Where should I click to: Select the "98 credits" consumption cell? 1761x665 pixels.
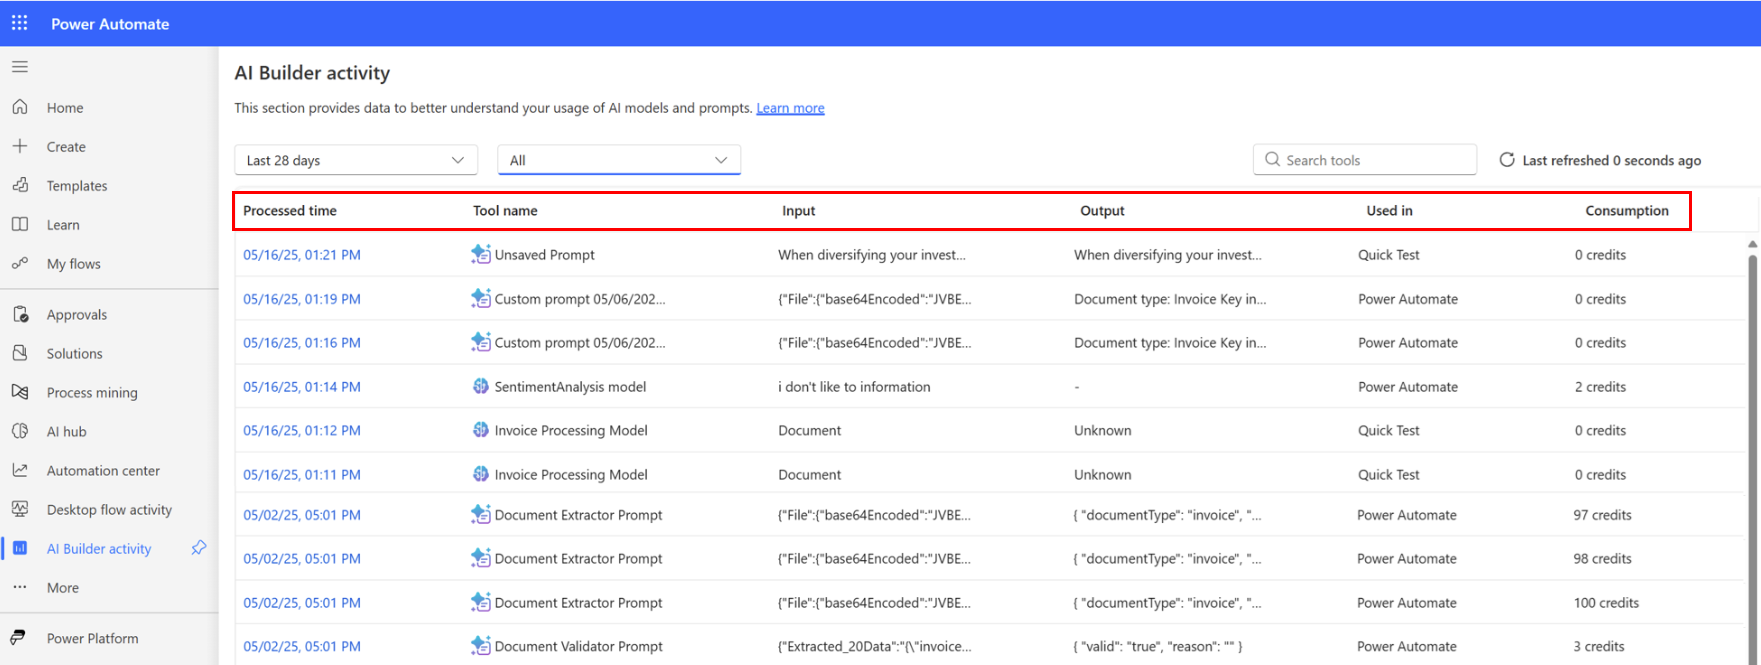click(1602, 559)
